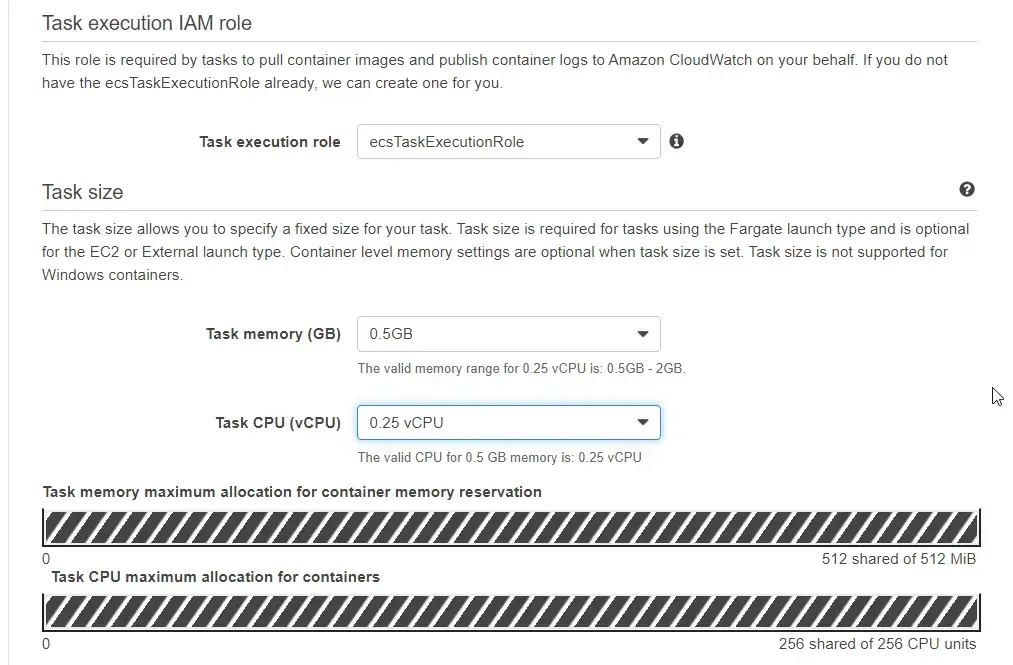The image size is (1013, 665).
Task: Click the 0.25 vCPU value field
Action: tap(450, 422)
